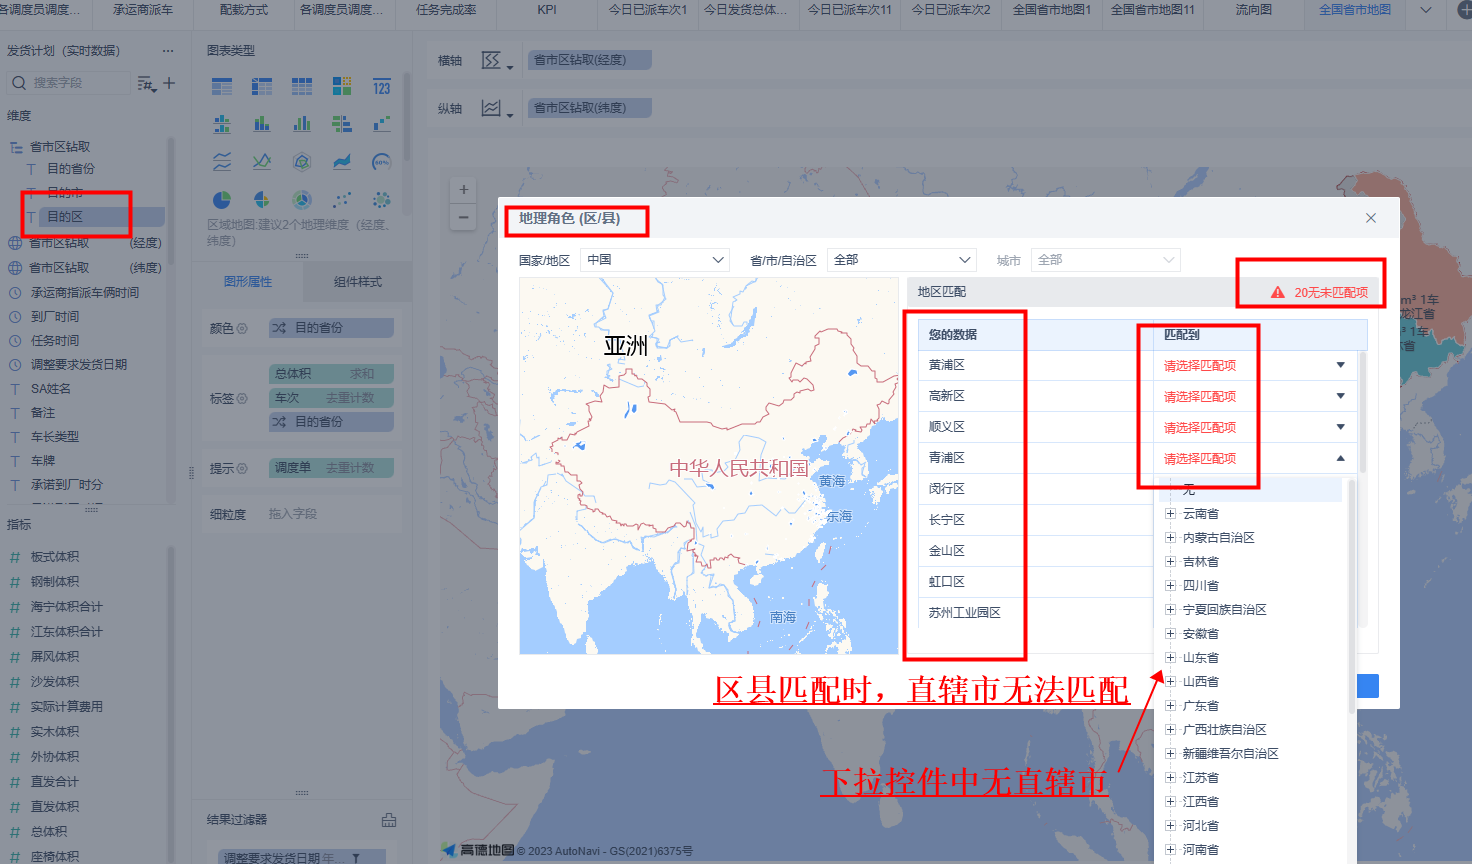The image size is (1472, 864).
Task: Select the 目的省份 dimension field
Action: 70,169
